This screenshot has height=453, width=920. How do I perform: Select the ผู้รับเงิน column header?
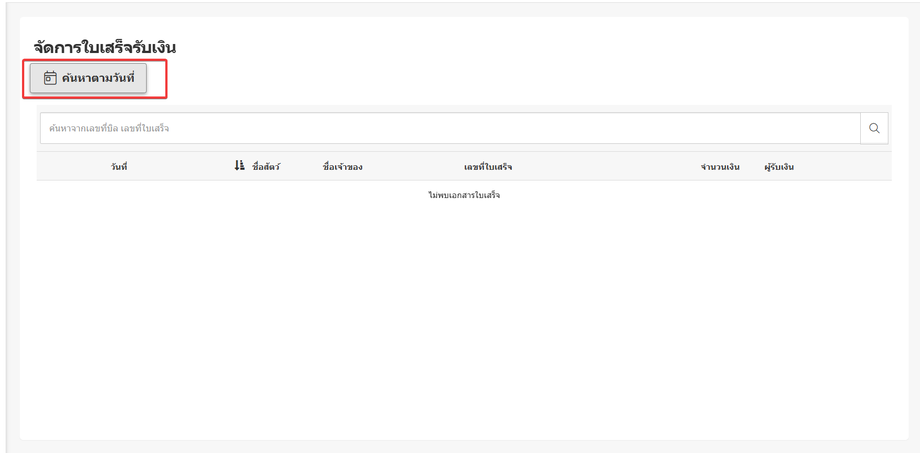[x=779, y=167]
